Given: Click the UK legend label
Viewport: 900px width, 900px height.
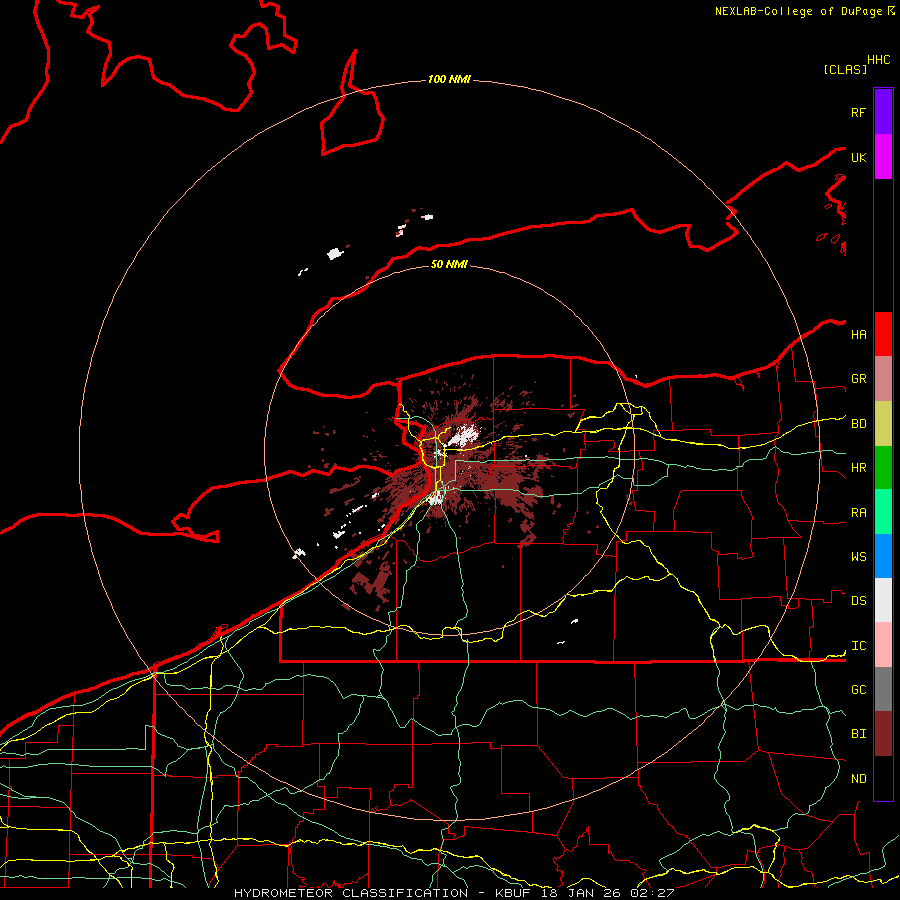Looking at the screenshot, I should tap(858, 157).
